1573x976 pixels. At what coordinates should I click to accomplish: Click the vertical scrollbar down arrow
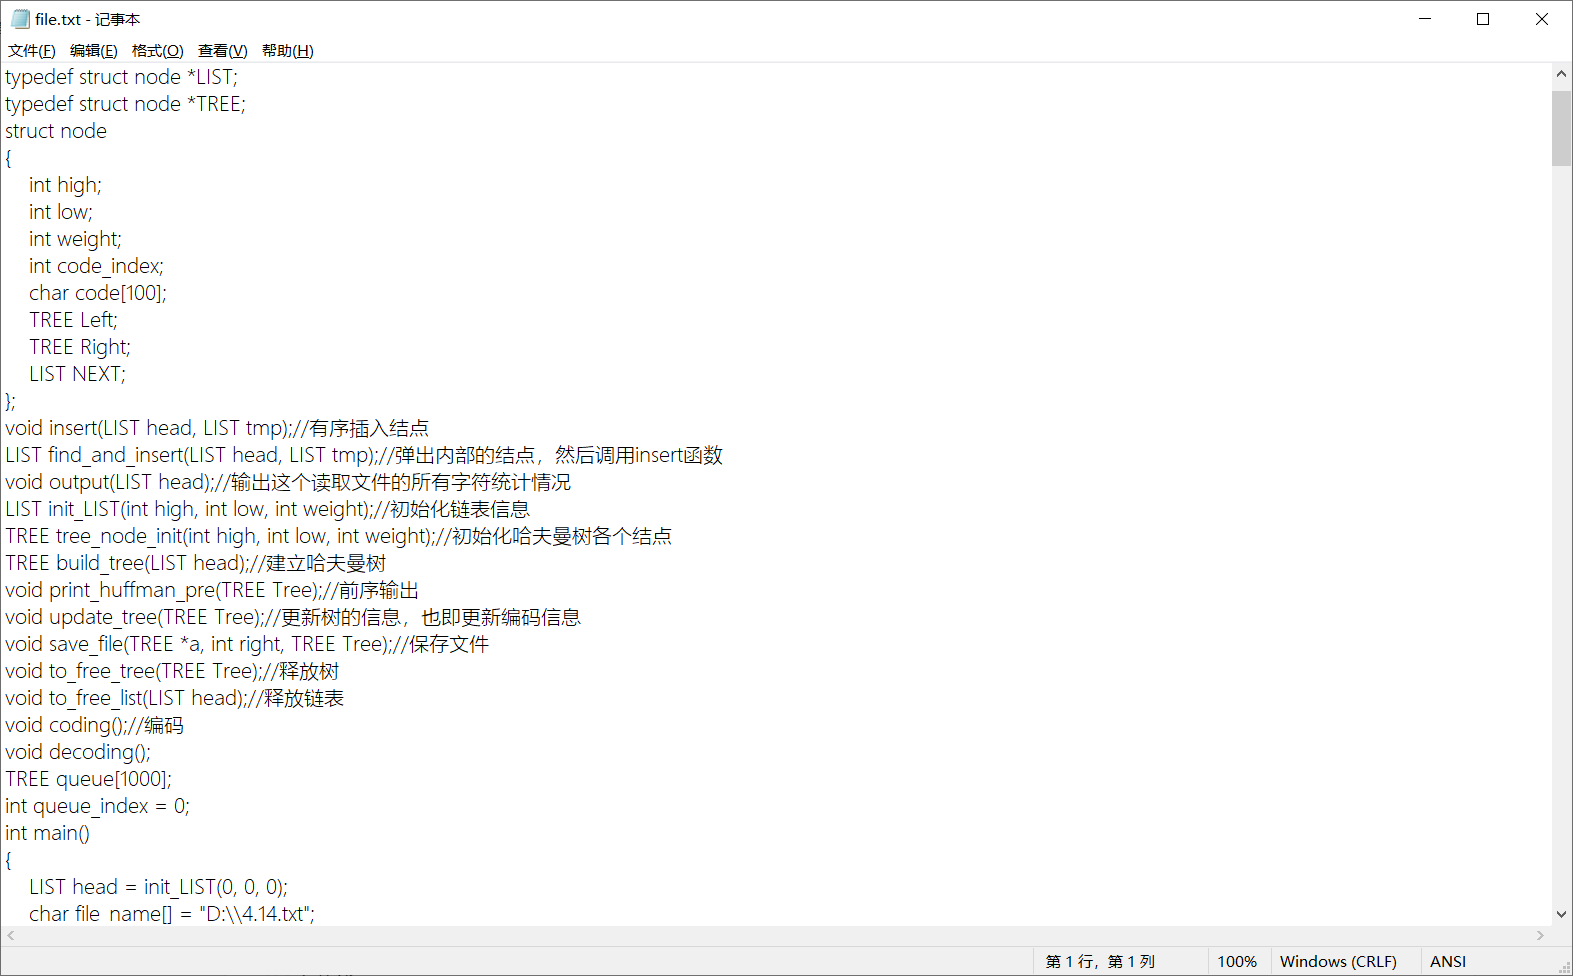click(x=1561, y=914)
